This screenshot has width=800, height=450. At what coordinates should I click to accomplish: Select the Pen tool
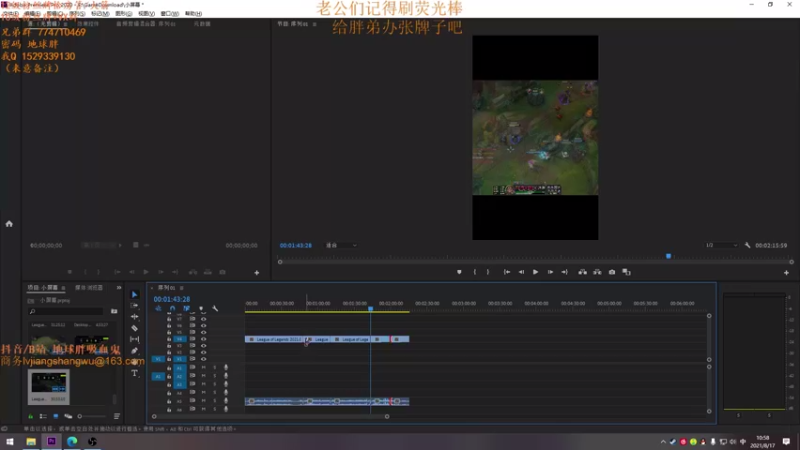pos(135,351)
